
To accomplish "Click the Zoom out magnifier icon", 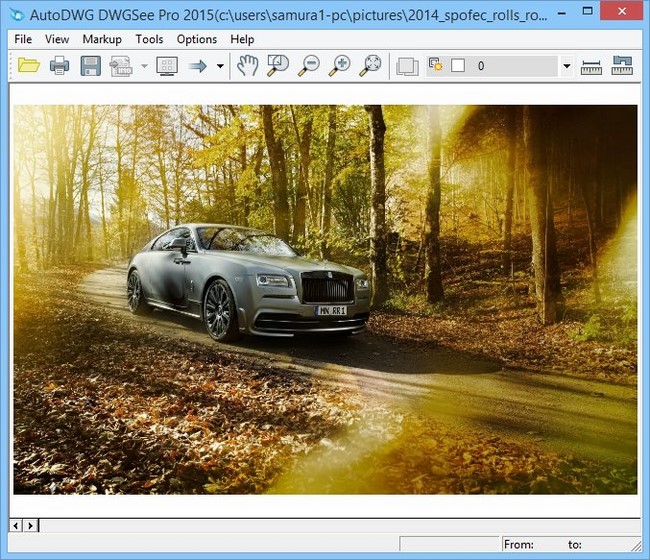I will (x=309, y=66).
